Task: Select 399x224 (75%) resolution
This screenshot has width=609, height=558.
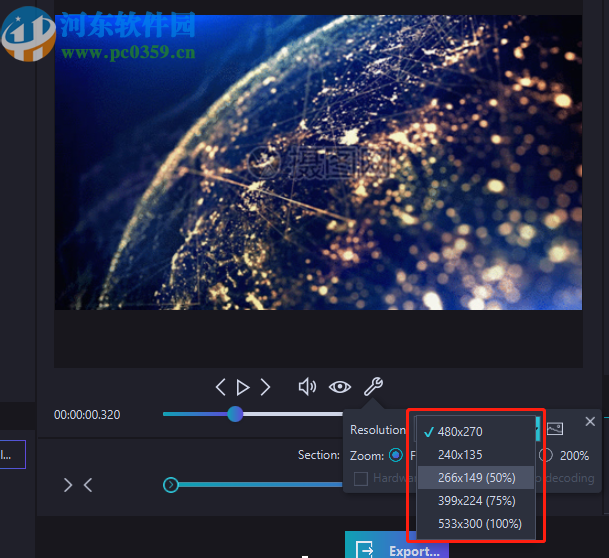Action: pos(476,501)
